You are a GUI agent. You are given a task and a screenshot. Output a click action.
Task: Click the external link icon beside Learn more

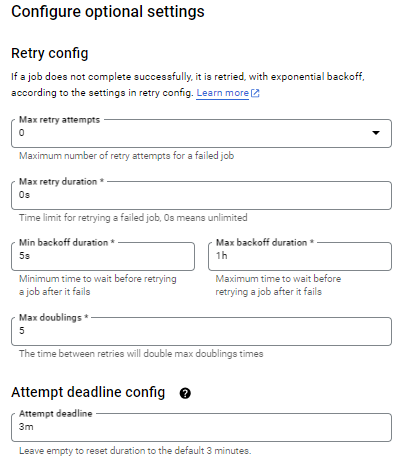click(x=255, y=93)
